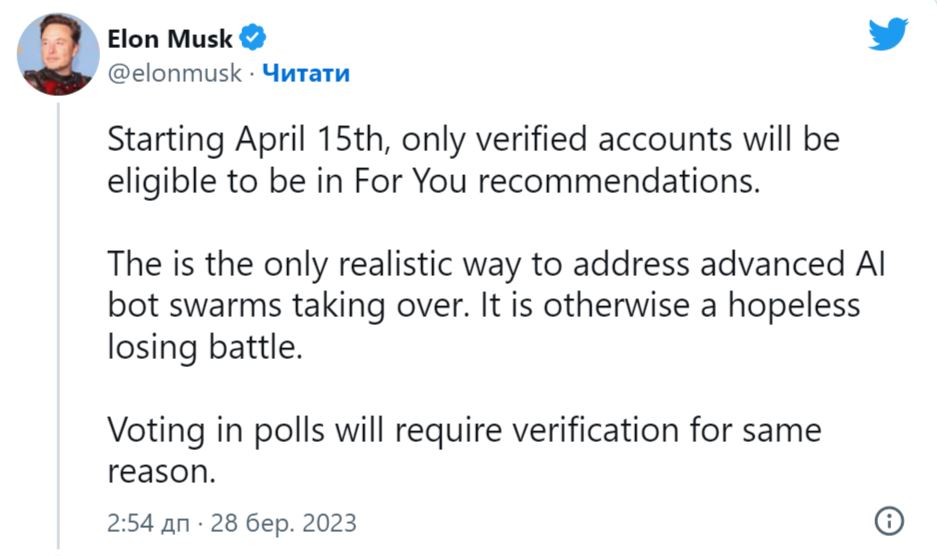The image size is (937, 556).
Task: Click the 'advanced AI bot swarms' paragraph
Action: pyautogui.click(x=496, y=305)
